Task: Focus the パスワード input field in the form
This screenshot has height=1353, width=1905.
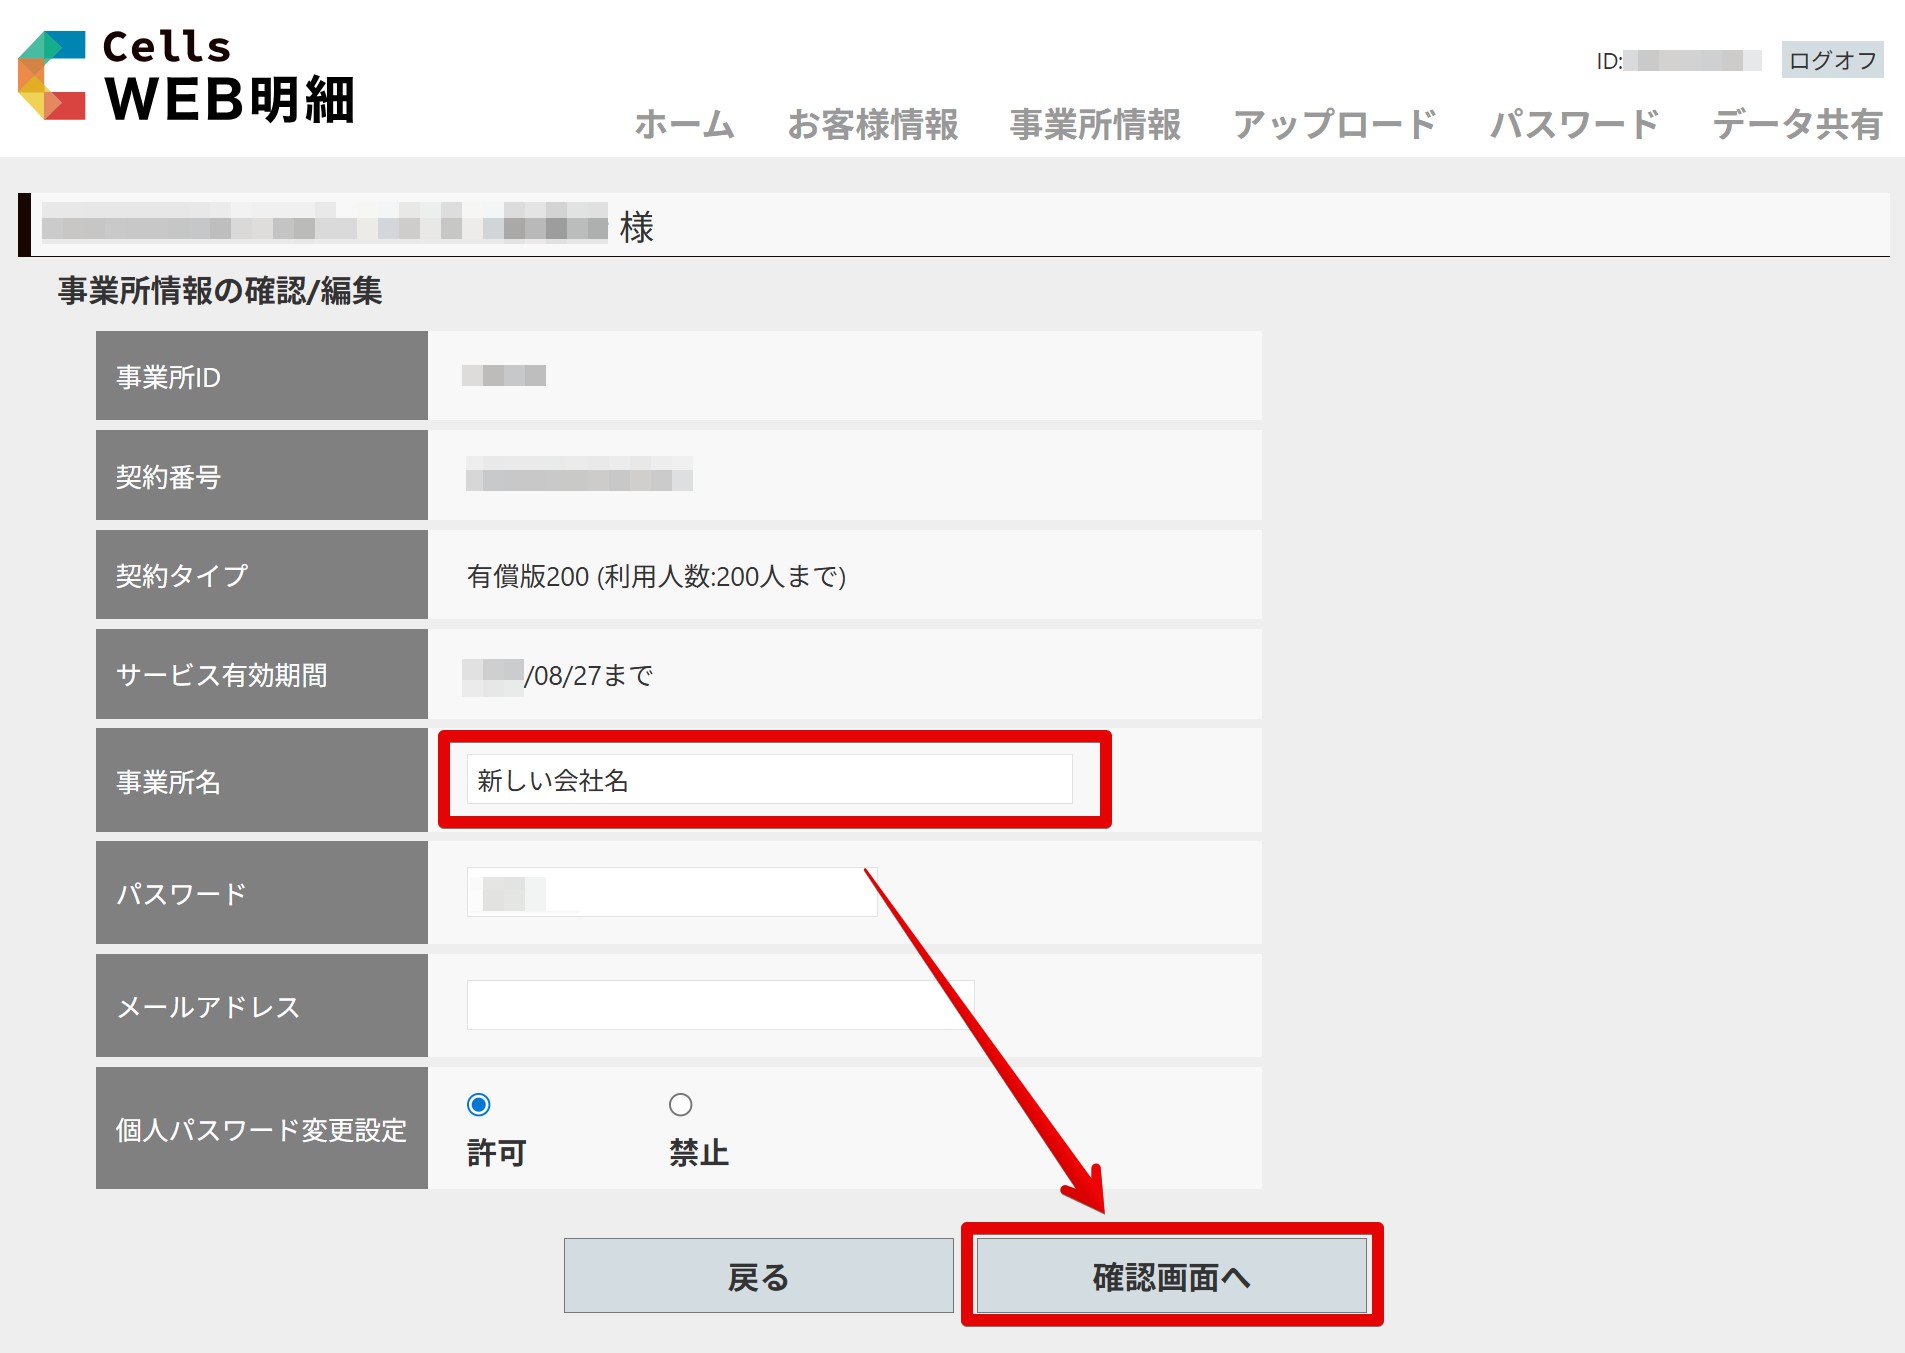Action: (671, 892)
